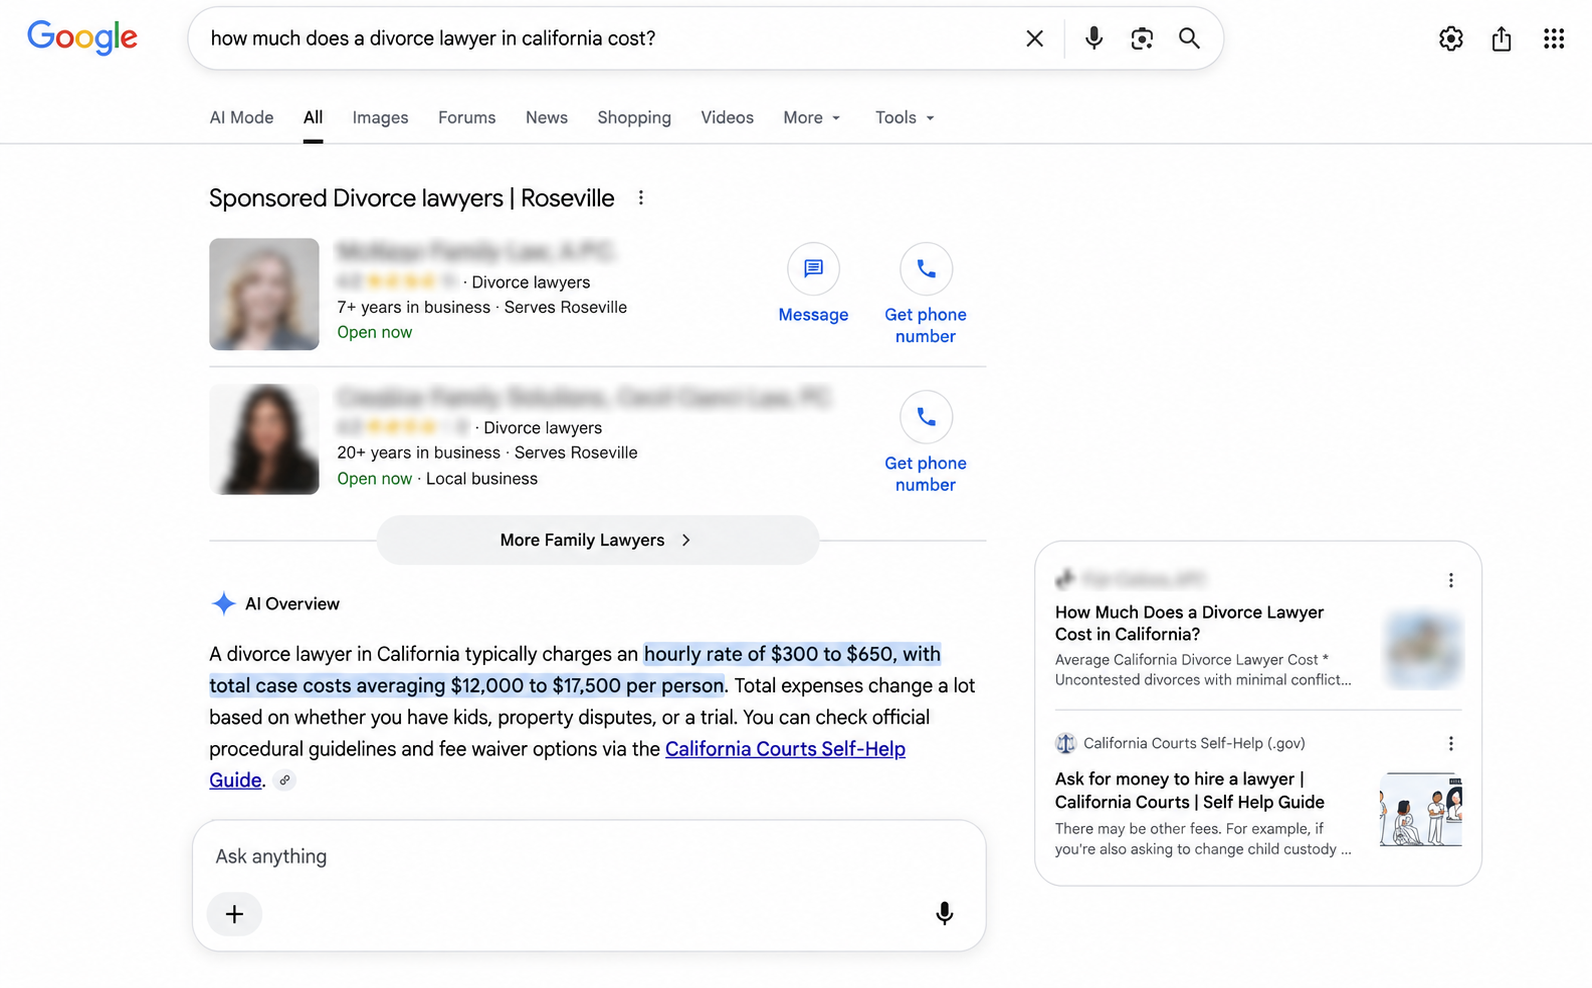The width and height of the screenshot is (1592, 988).
Task: Click the magnifying glass search button
Action: pyautogui.click(x=1189, y=38)
